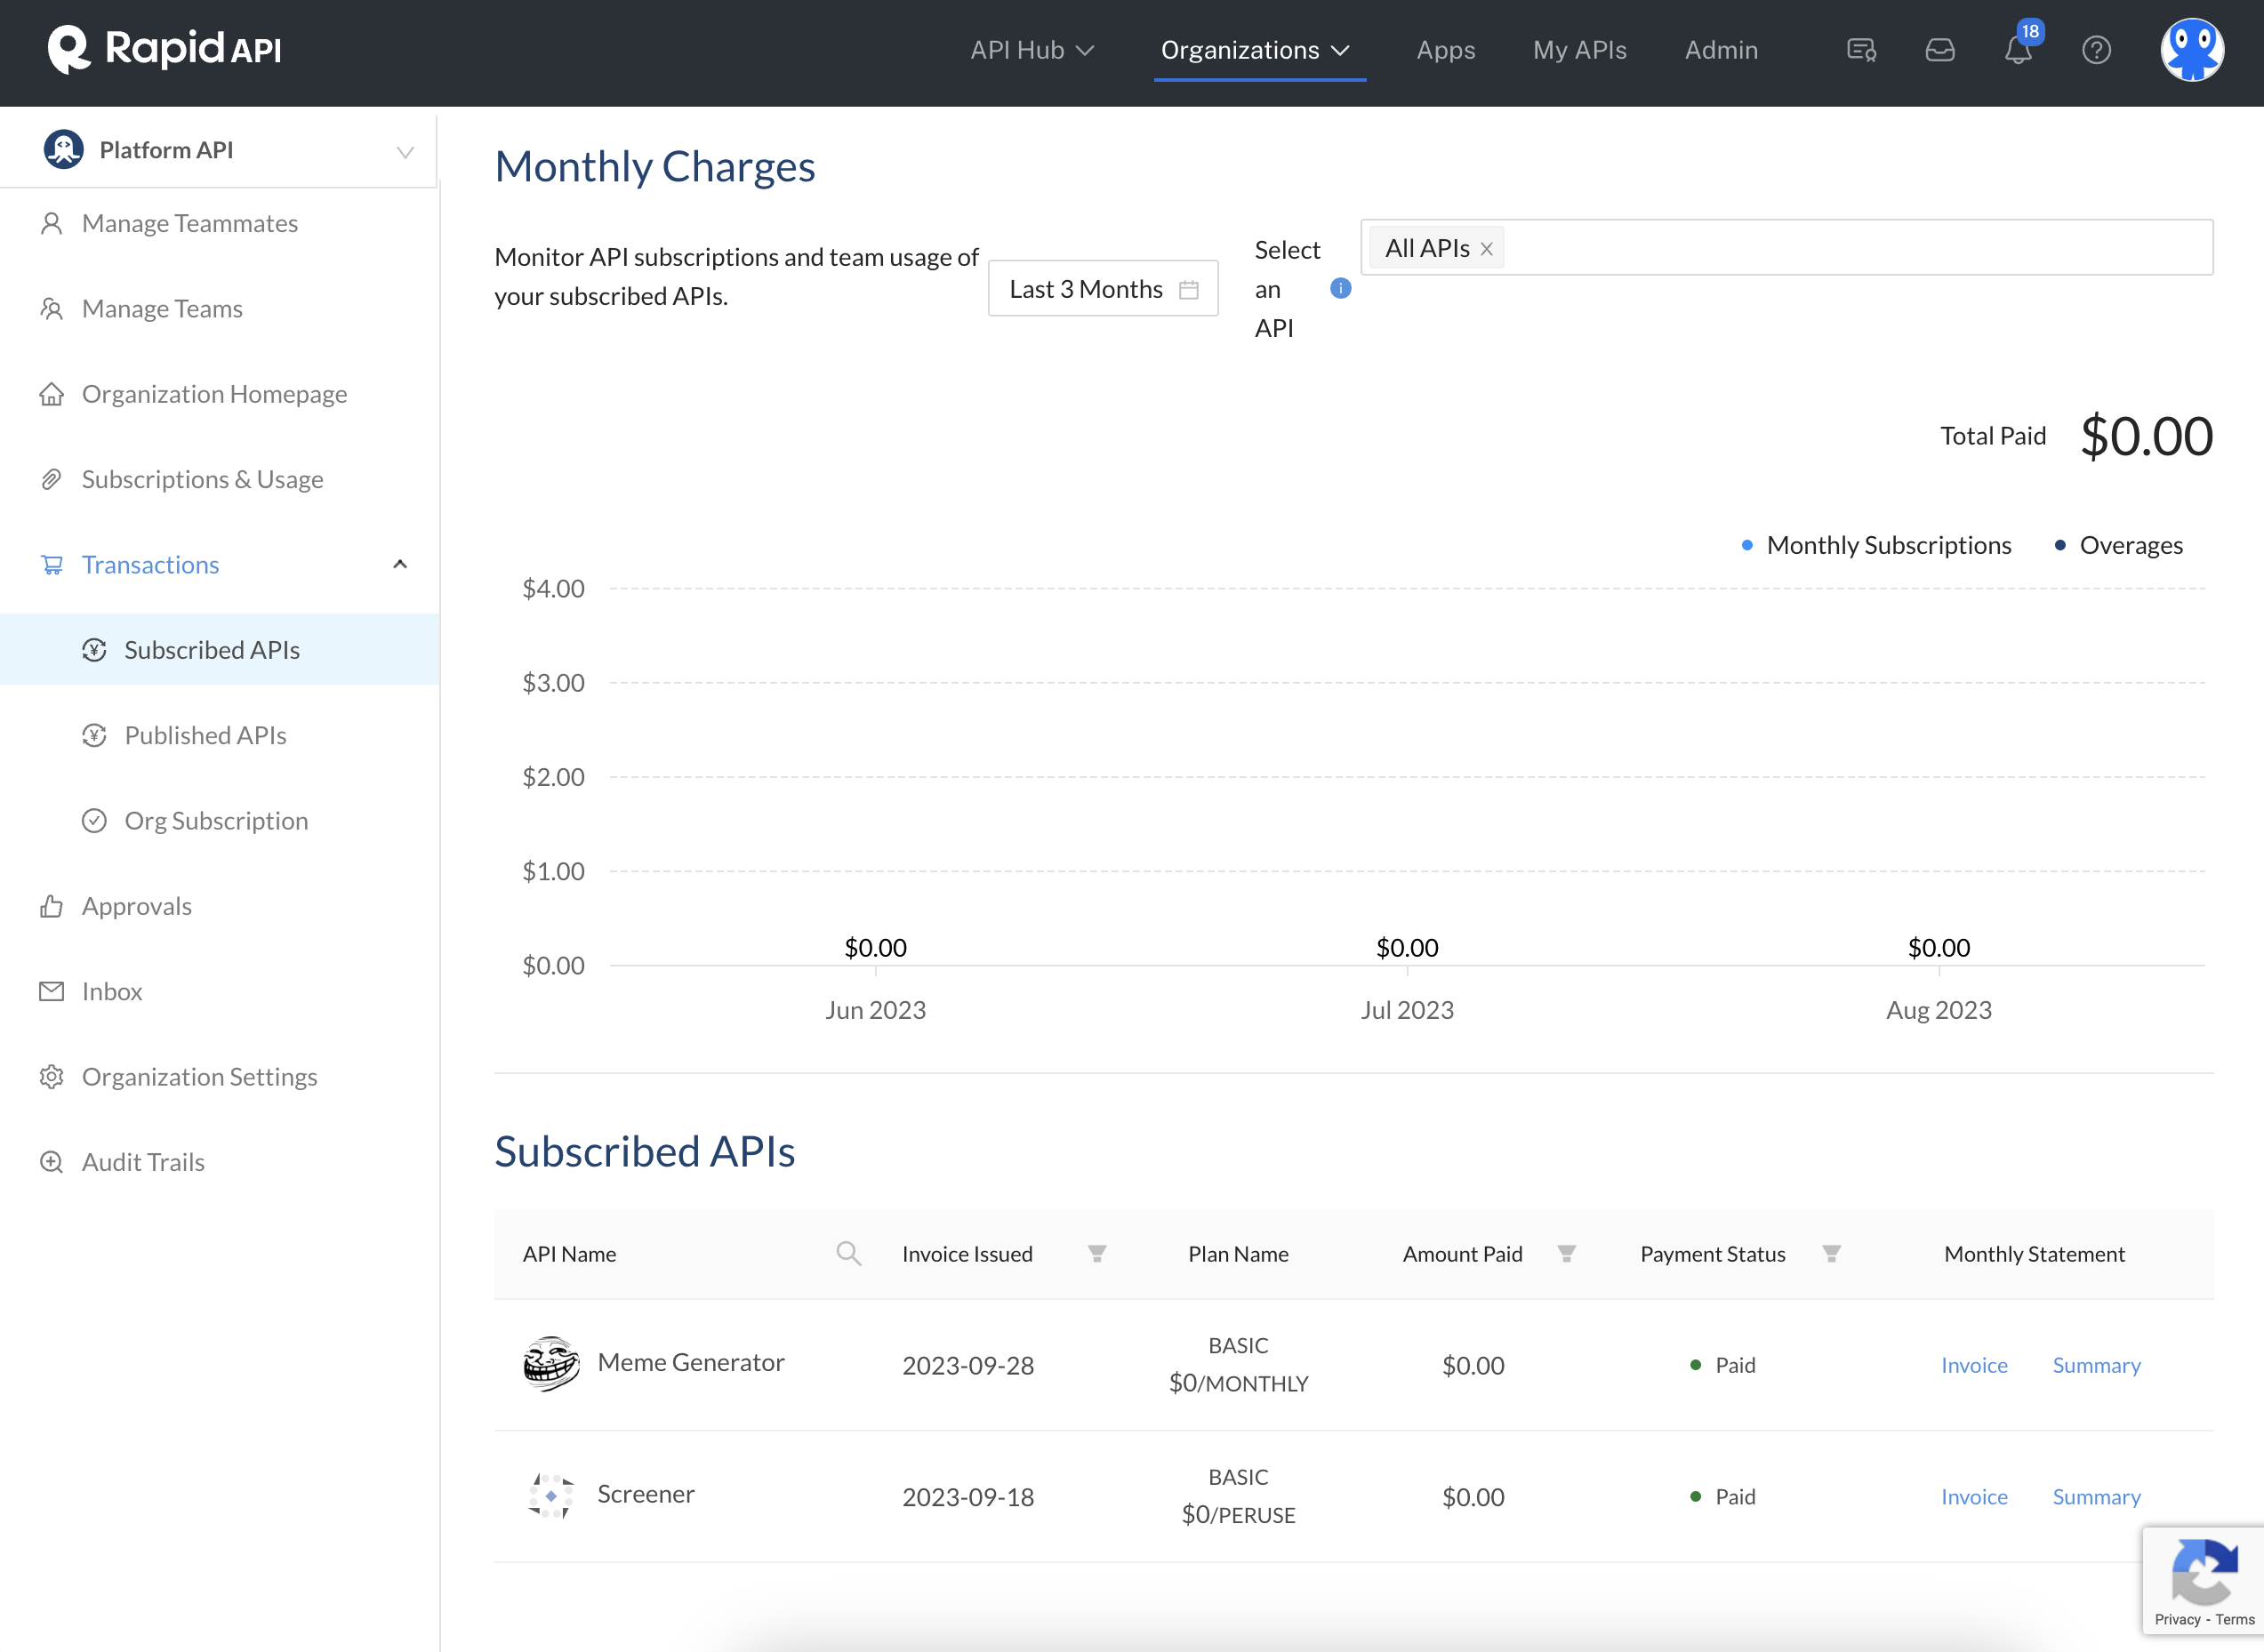Viewport: 2264px width, 1652px height.
Task: Click the Invoice Issued filter icon
Action: (x=1097, y=1253)
